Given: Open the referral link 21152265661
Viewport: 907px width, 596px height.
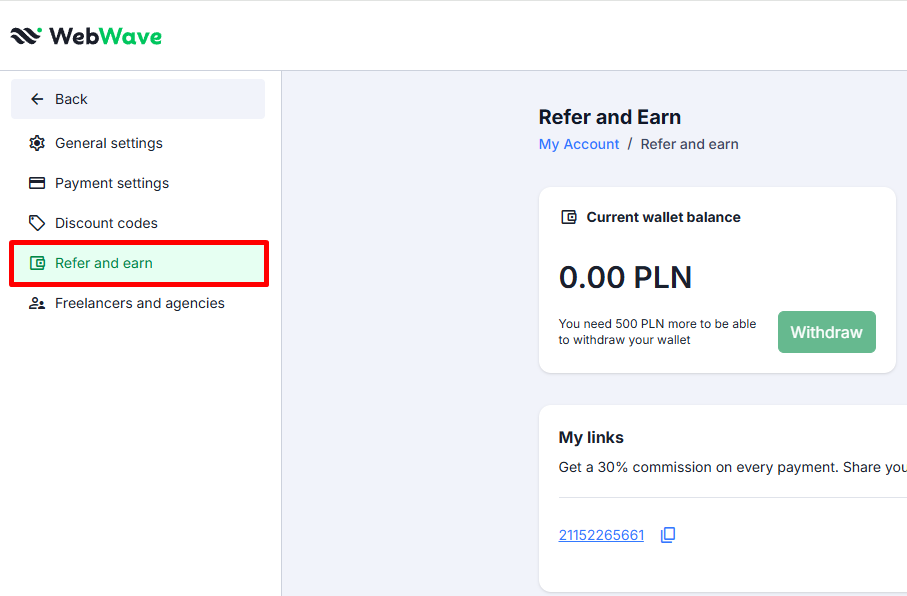Looking at the screenshot, I should point(601,535).
